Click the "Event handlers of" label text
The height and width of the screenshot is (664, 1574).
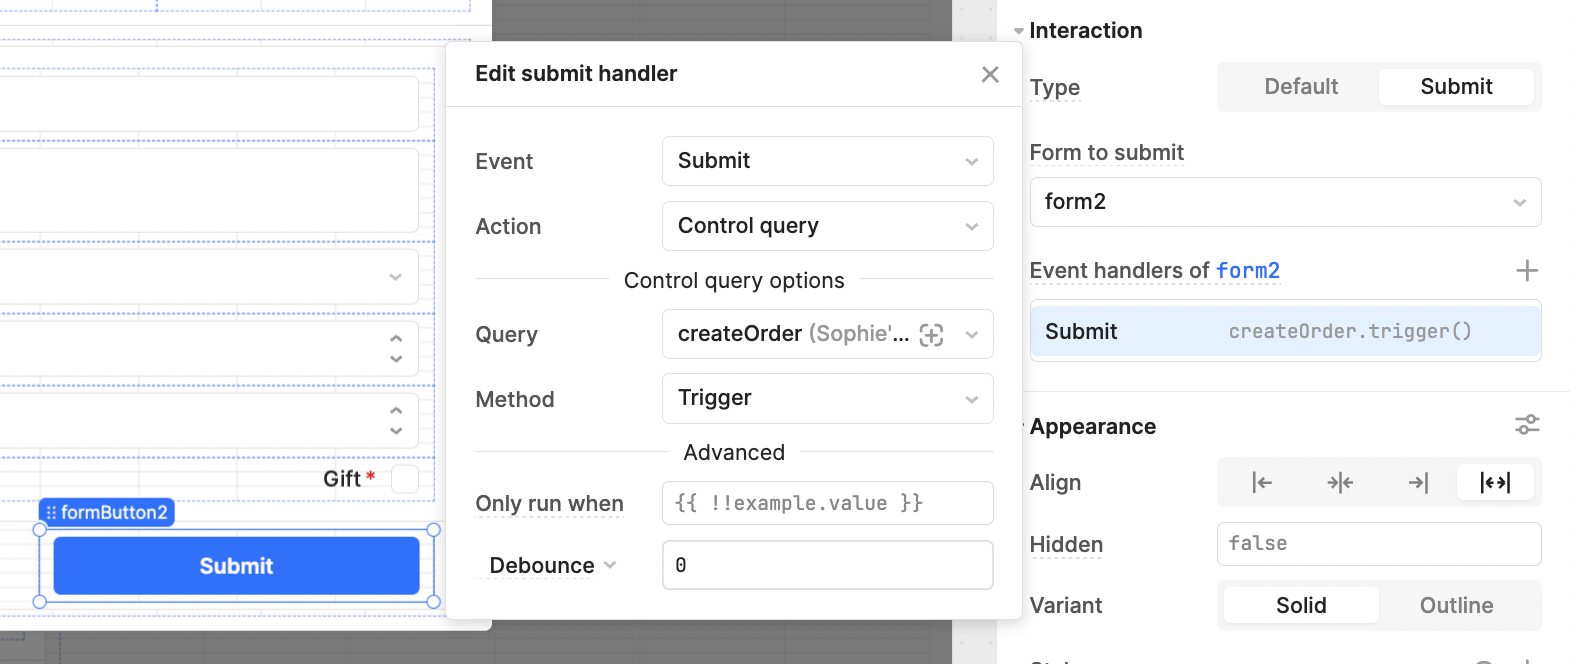[1119, 270]
